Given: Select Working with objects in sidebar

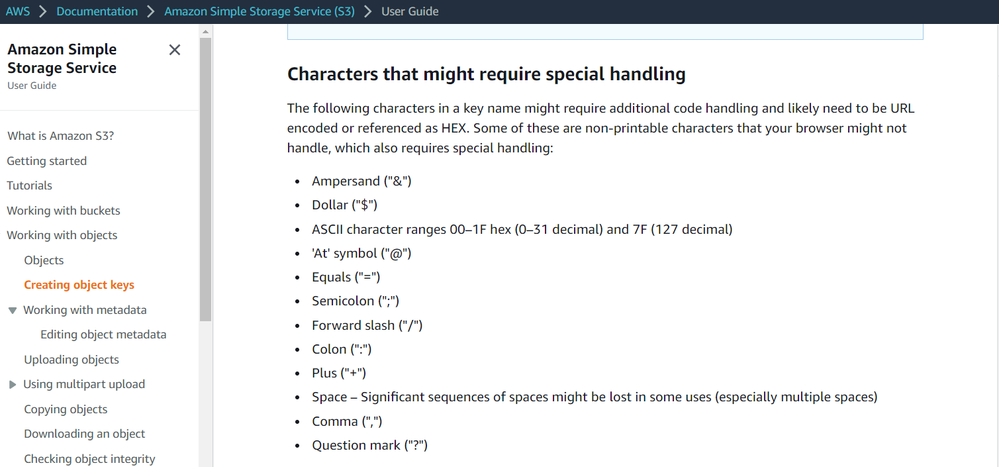Looking at the screenshot, I should (x=62, y=236).
